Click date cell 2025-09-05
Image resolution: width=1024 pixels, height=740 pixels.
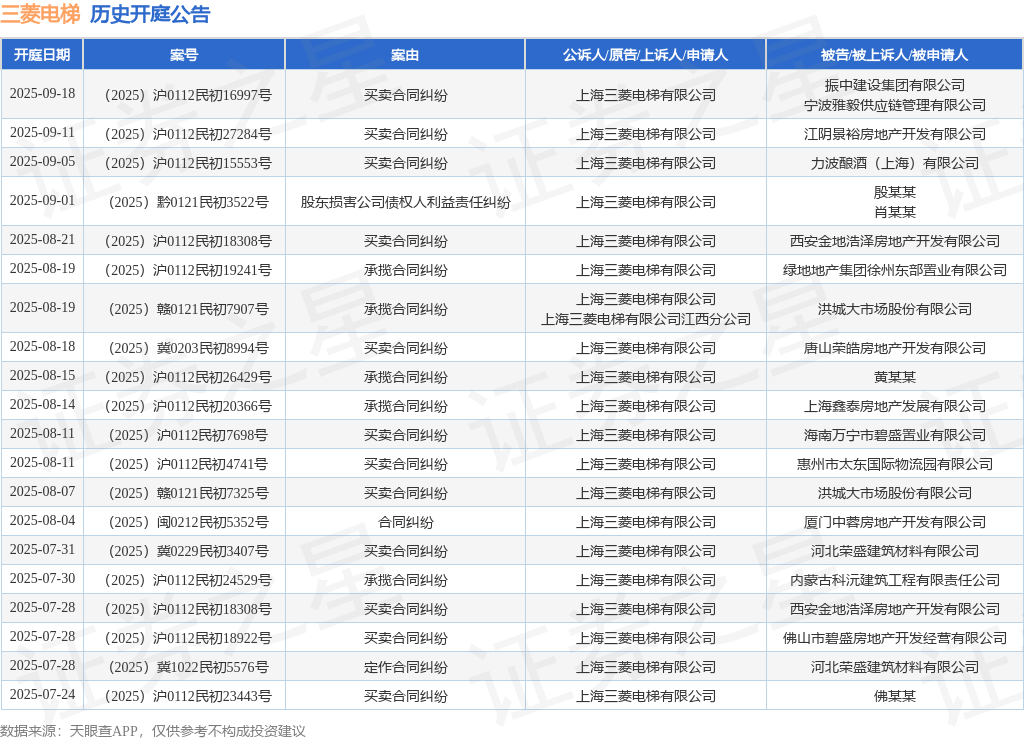point(42,161)
